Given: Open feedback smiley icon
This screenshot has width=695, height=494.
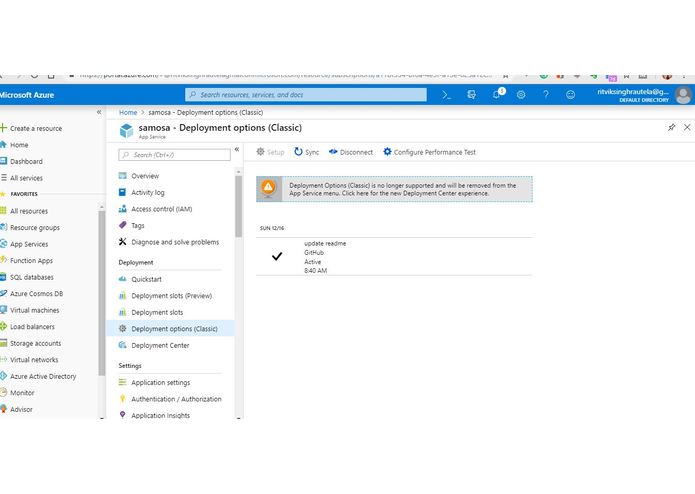Looking at the screenshot, I should (570, 94).
